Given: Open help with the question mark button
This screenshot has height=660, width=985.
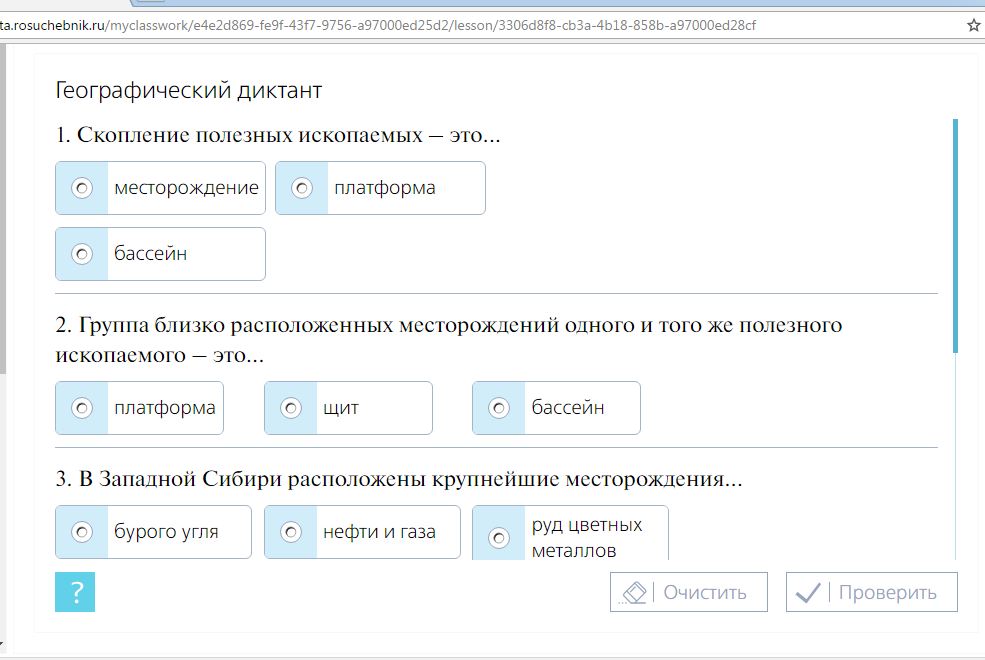Looking at the screenshot, I should (75, 592).
